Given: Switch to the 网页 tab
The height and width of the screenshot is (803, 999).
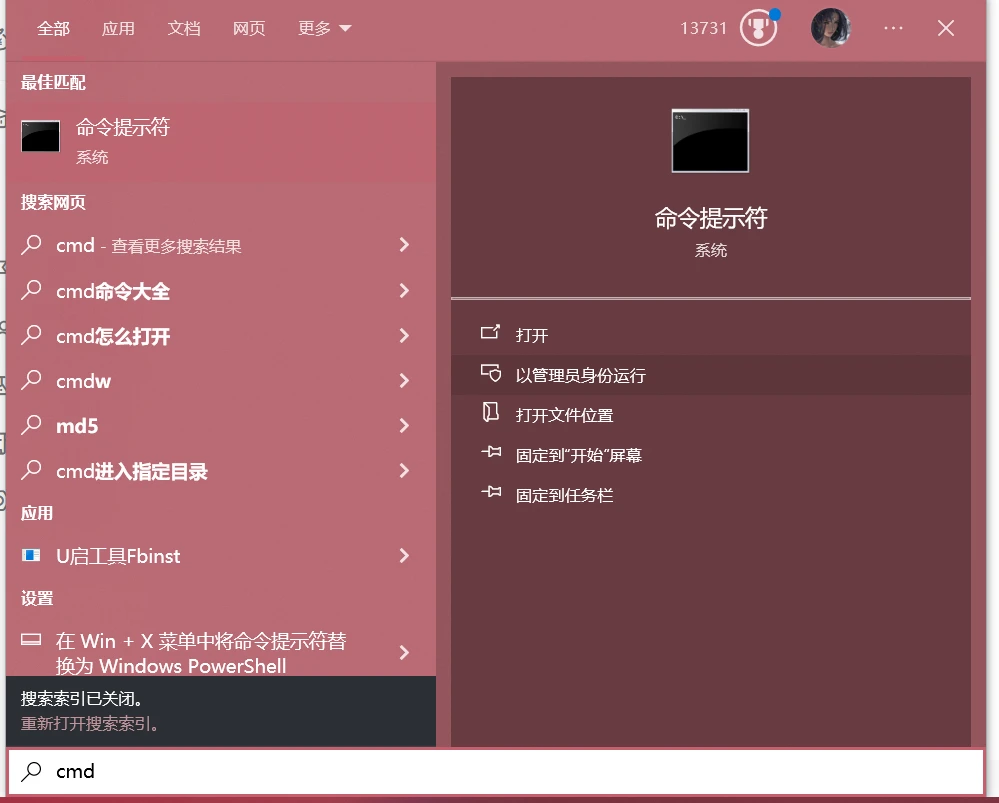Looking at the screenshot, I should click(249, 29).
